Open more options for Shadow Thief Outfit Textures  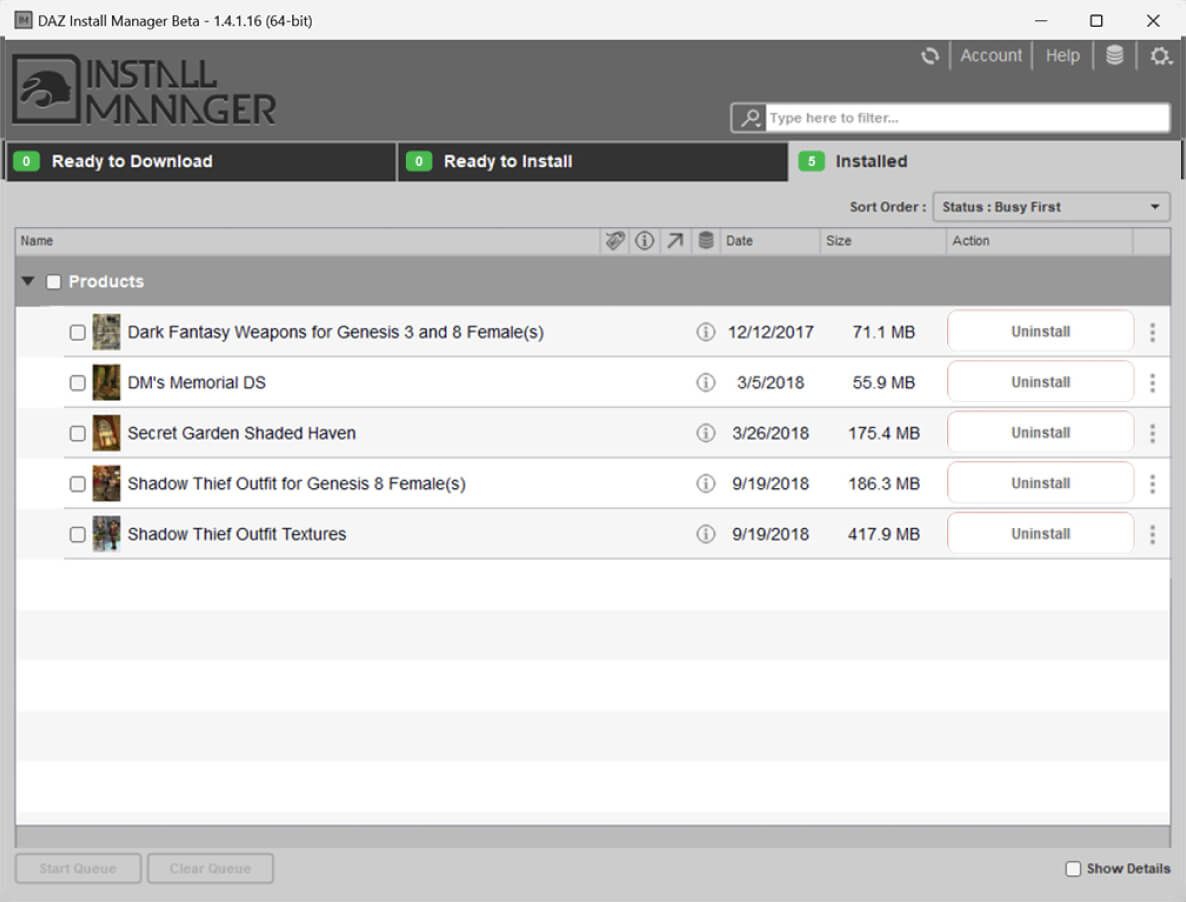coord(1152,535)
